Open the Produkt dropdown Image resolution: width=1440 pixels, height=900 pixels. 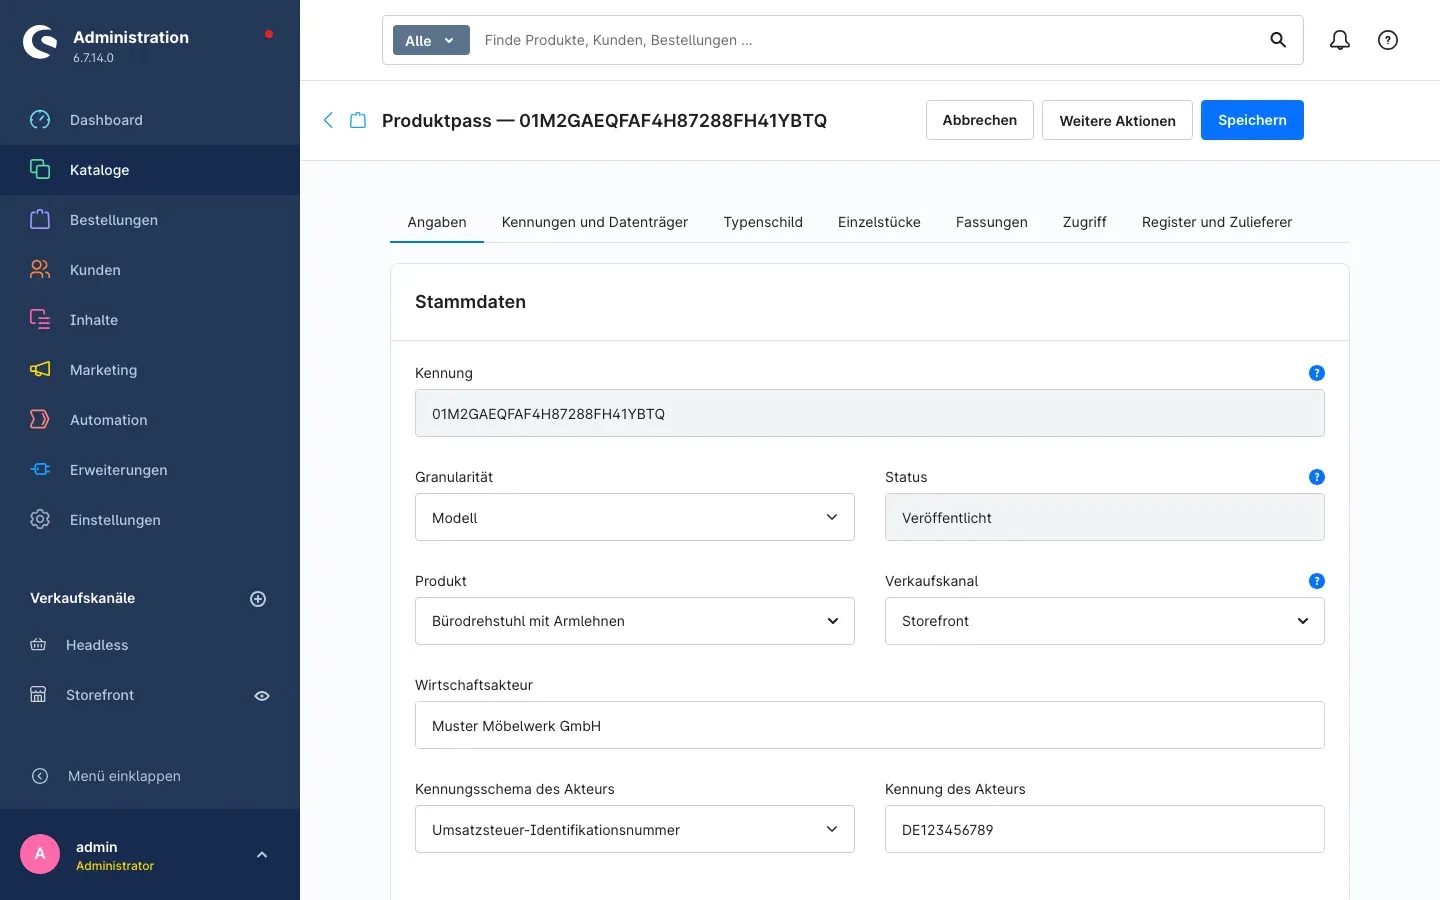pos(635,621)
